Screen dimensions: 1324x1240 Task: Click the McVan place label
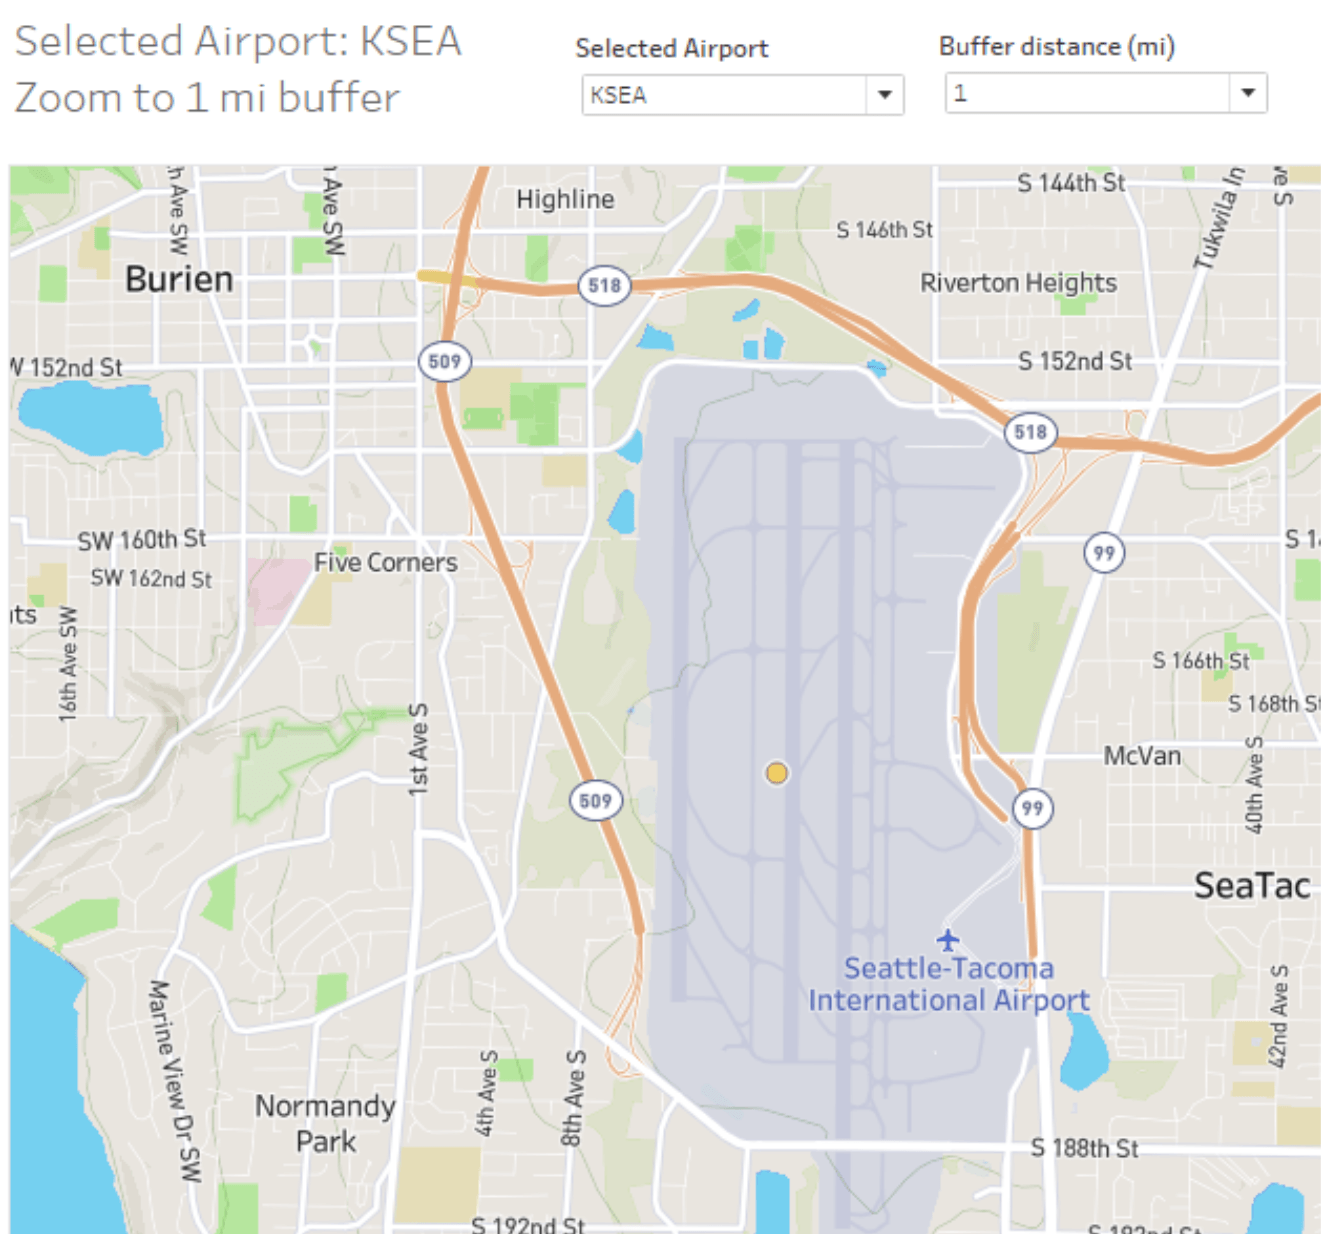[x=1142, y=756]
